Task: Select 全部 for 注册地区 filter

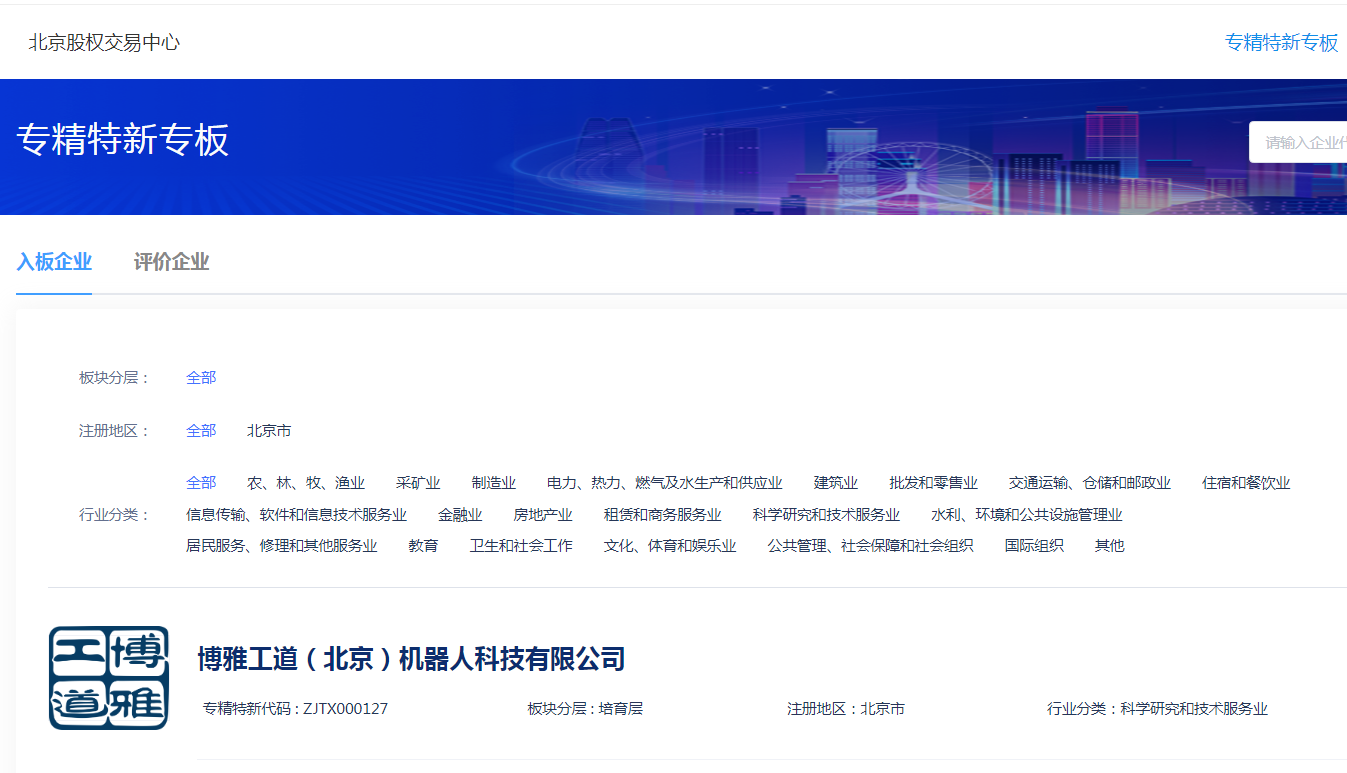Action: 201,431
